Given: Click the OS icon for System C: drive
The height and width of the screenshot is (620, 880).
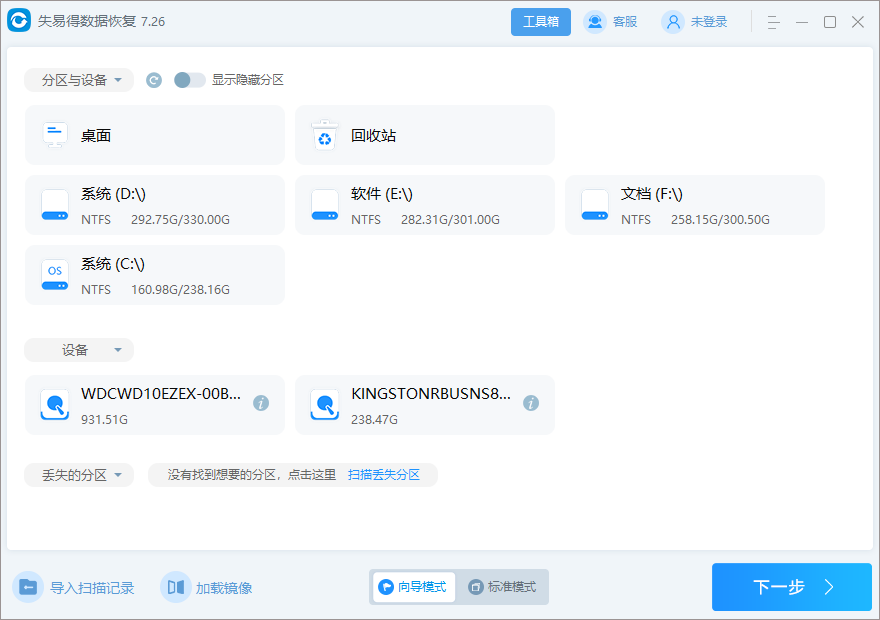Looking at the screenshot, I should pos(54,274).
